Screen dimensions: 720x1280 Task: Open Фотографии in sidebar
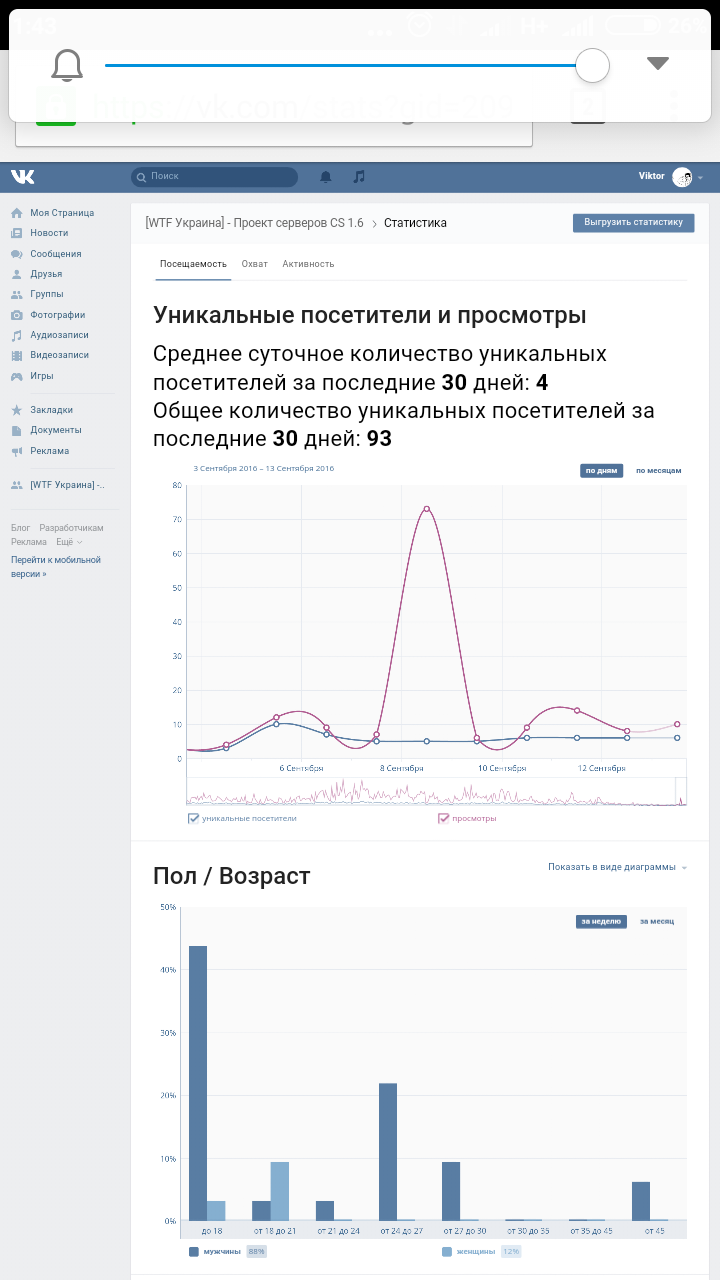58,315
